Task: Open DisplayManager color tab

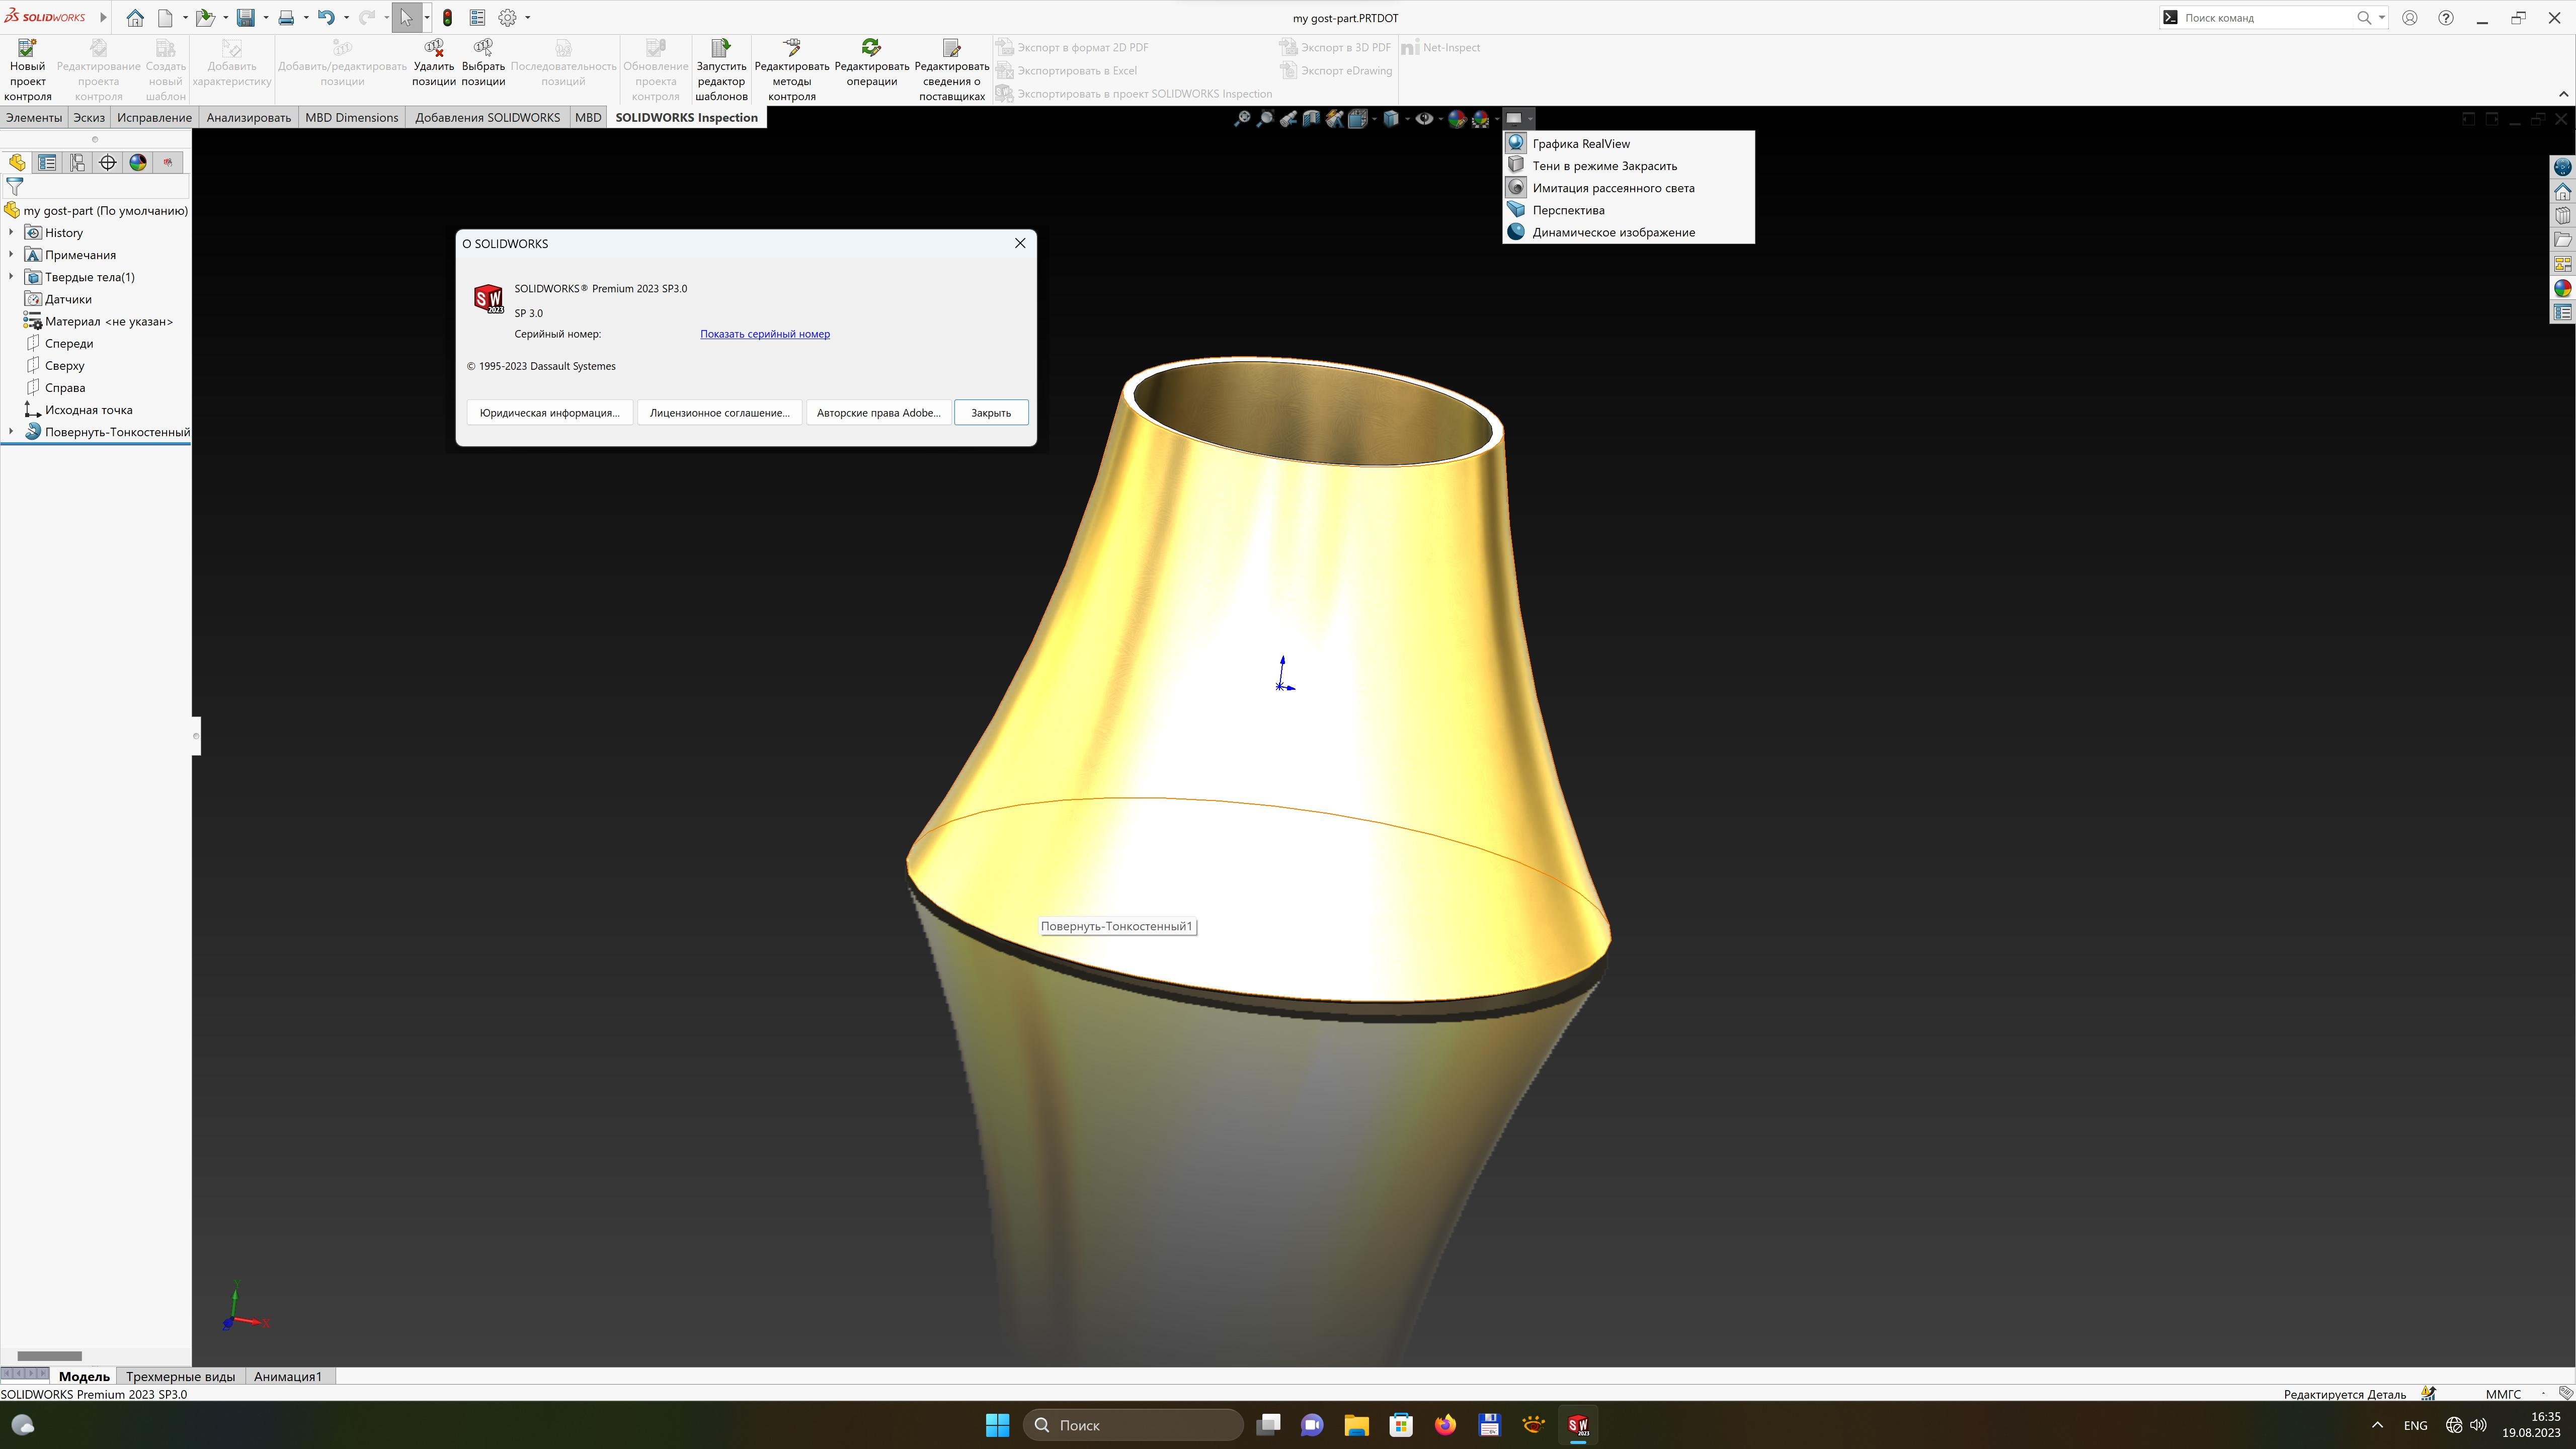Action: (138, 162)
